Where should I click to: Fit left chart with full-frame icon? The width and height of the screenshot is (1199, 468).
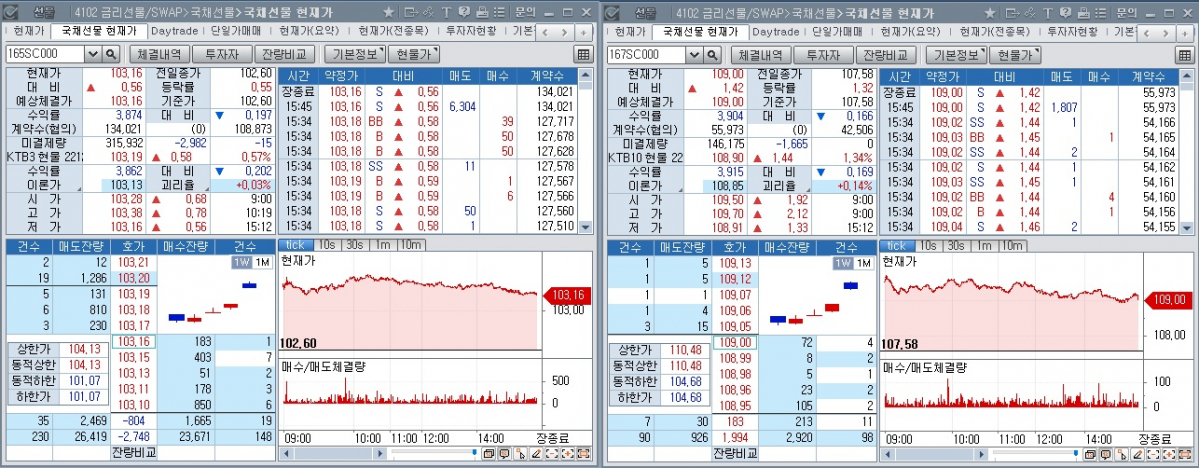point(584,454)
